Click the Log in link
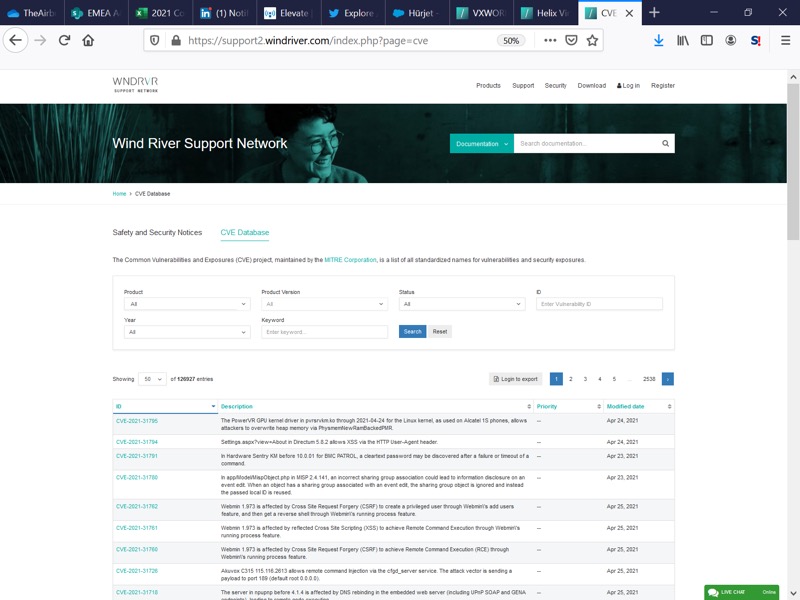800x600 pixels. [628, 86]
